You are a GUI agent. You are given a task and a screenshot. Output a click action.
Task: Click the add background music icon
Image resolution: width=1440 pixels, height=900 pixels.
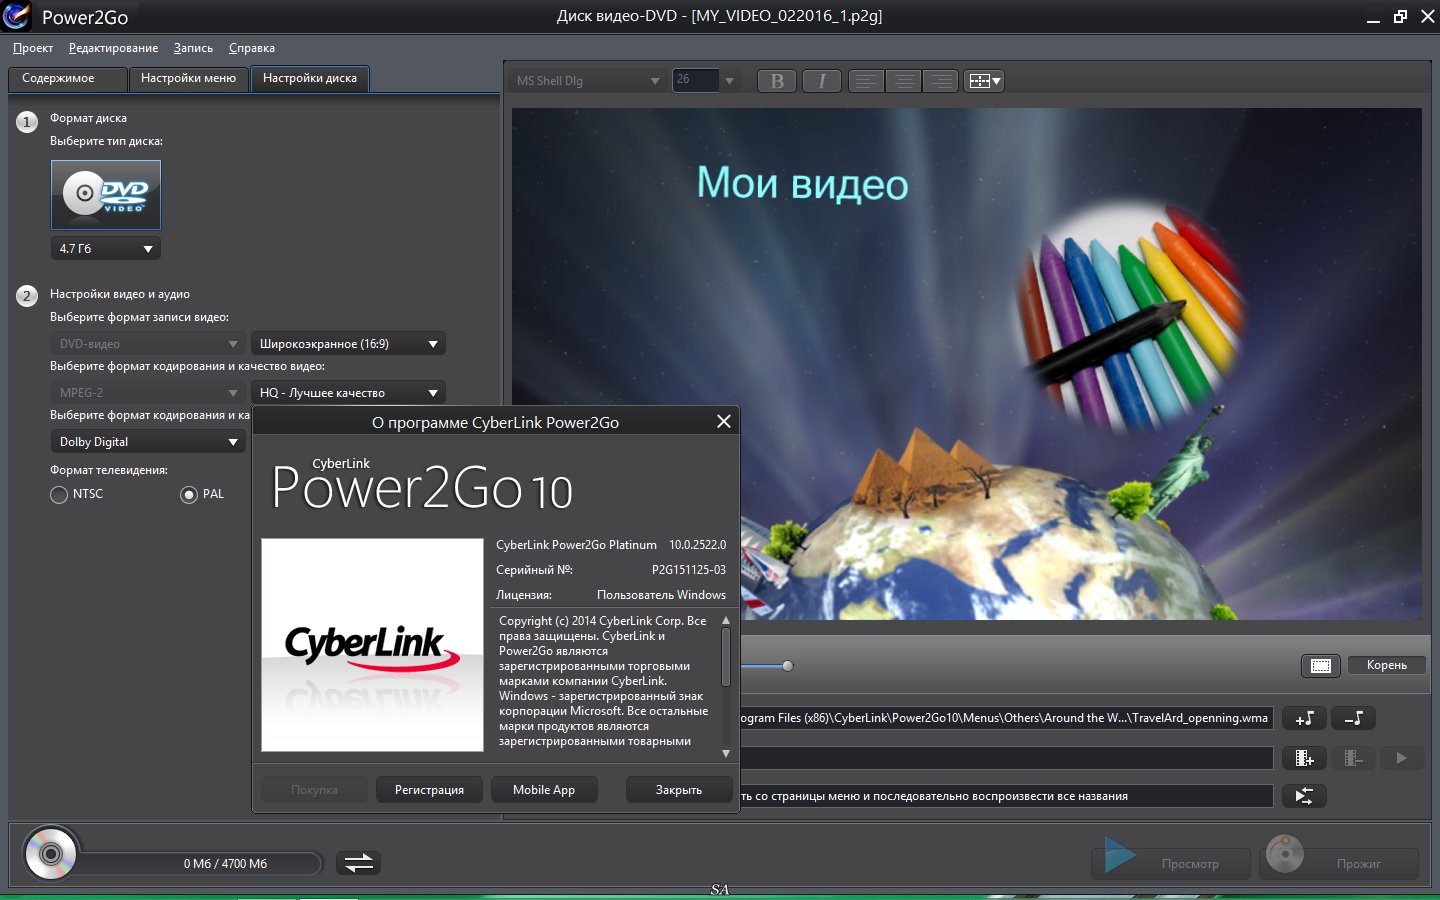click(x=1304, y=718)
